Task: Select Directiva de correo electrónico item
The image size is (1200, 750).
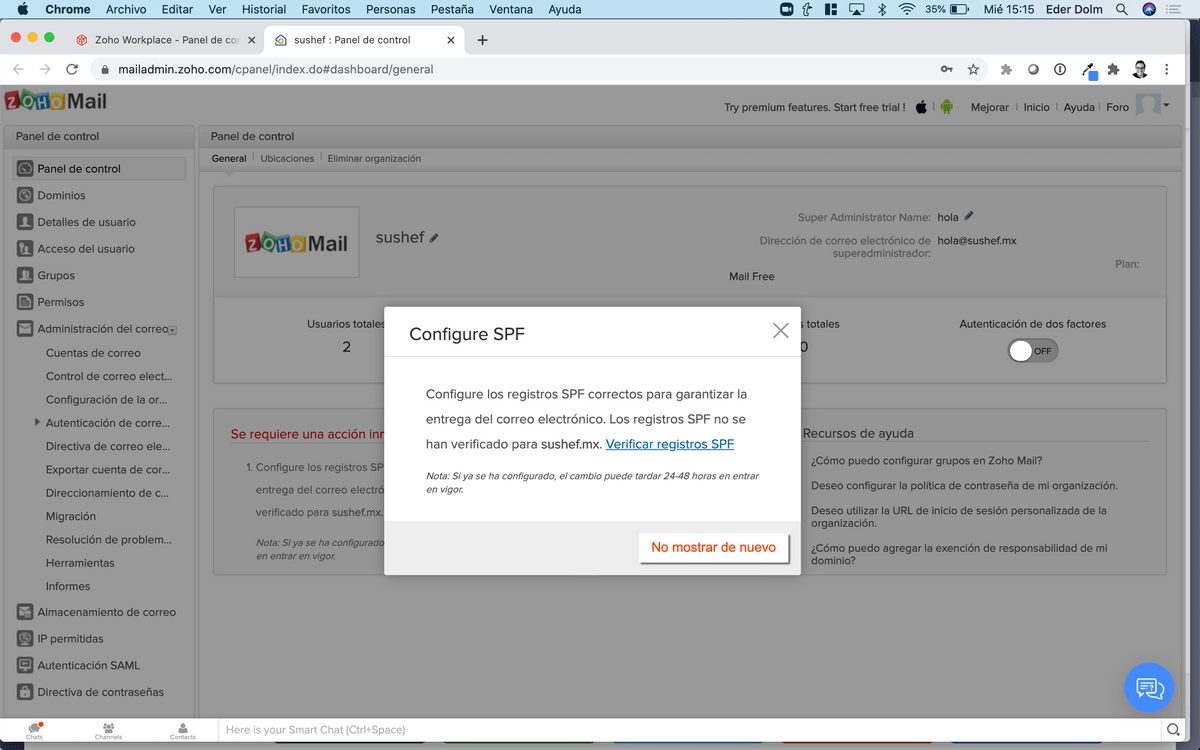Action: (108, 446)
